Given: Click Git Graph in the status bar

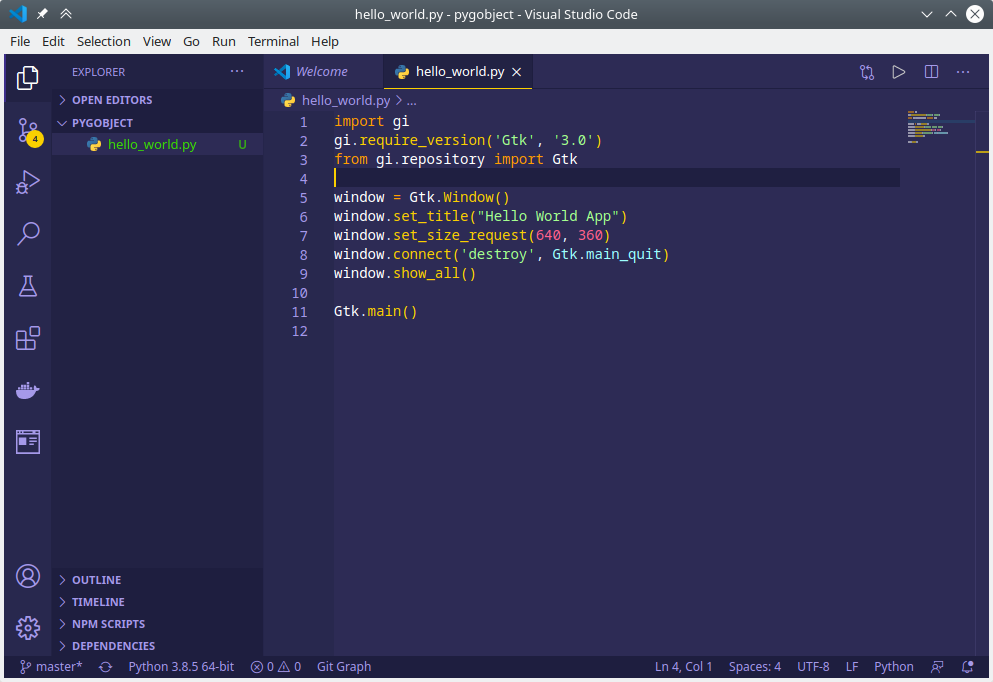Looking at the screenshot, I should 343,666.
